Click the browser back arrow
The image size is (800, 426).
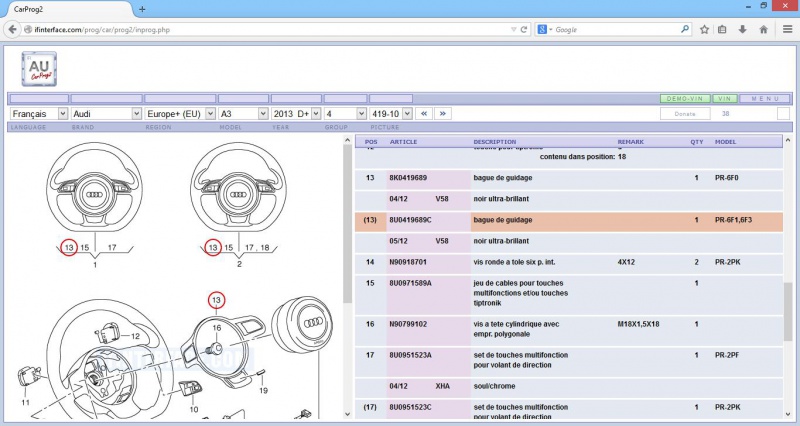click(14, 30)
